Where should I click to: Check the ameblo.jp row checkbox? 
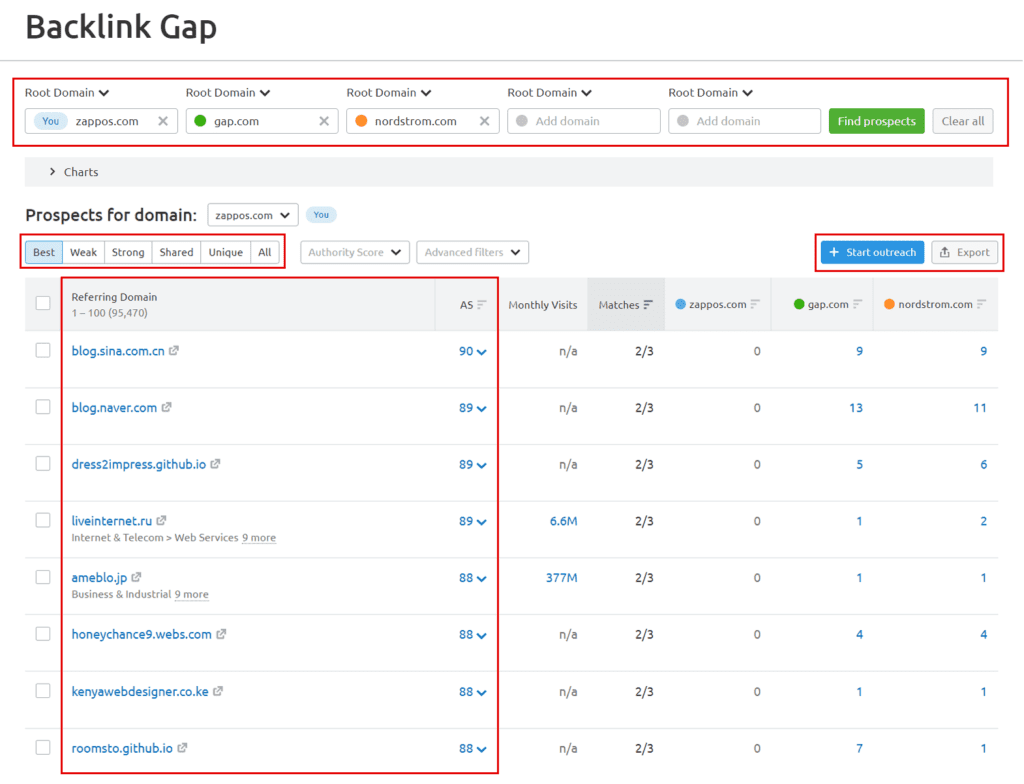pyautogui.click(x=43, y=578)
